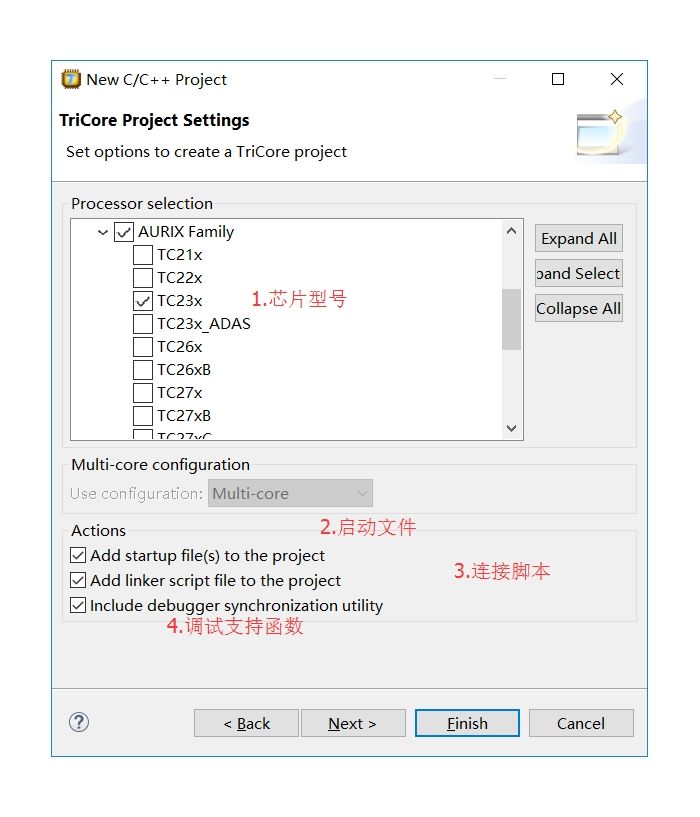700x817 pixels.
Task: Click Expand All to show all processors
Action: (x=578, y=238)
